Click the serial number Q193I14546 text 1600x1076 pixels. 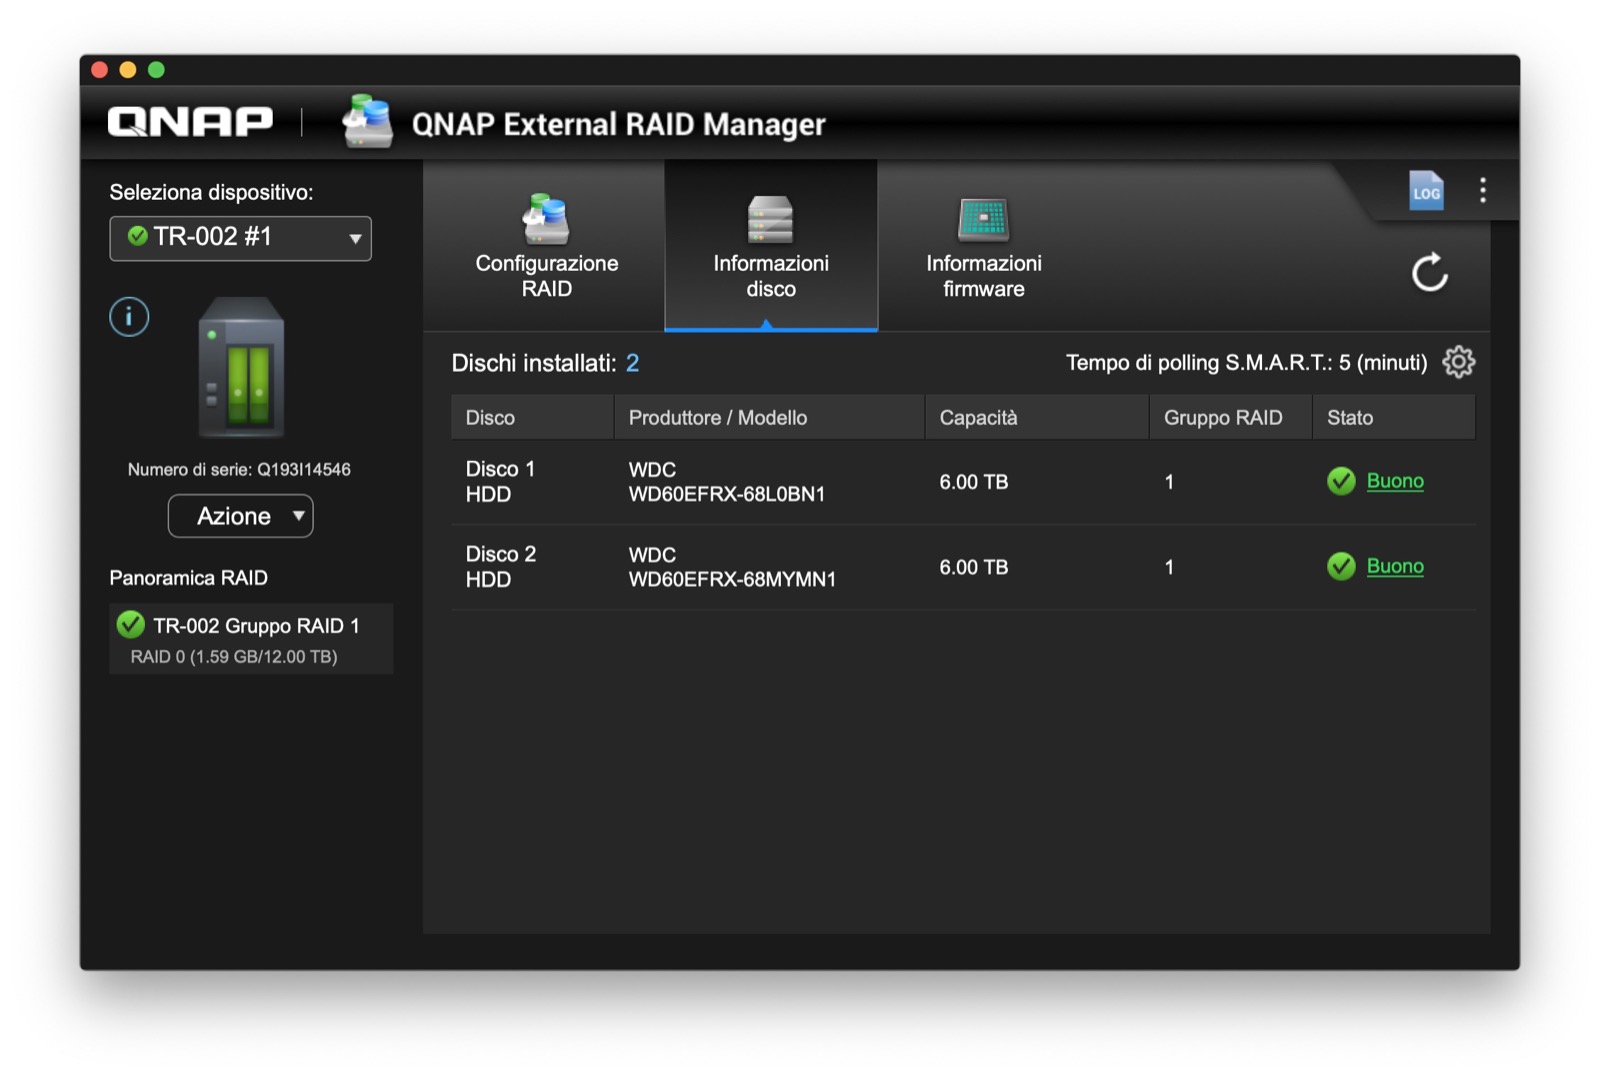[x=304, y=469]
